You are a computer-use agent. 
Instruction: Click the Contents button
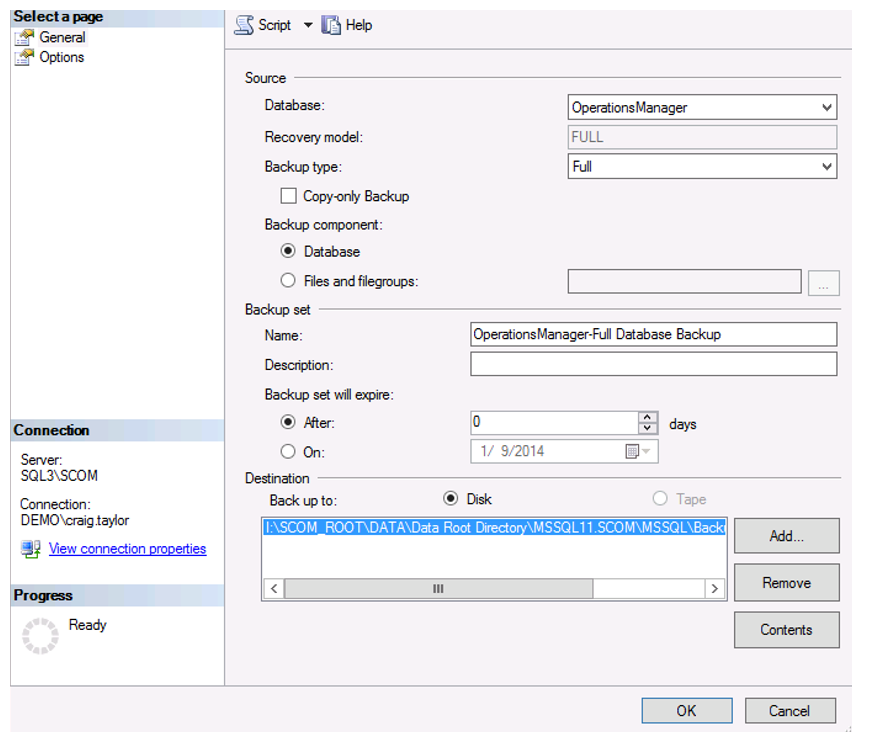pos(787,630)
